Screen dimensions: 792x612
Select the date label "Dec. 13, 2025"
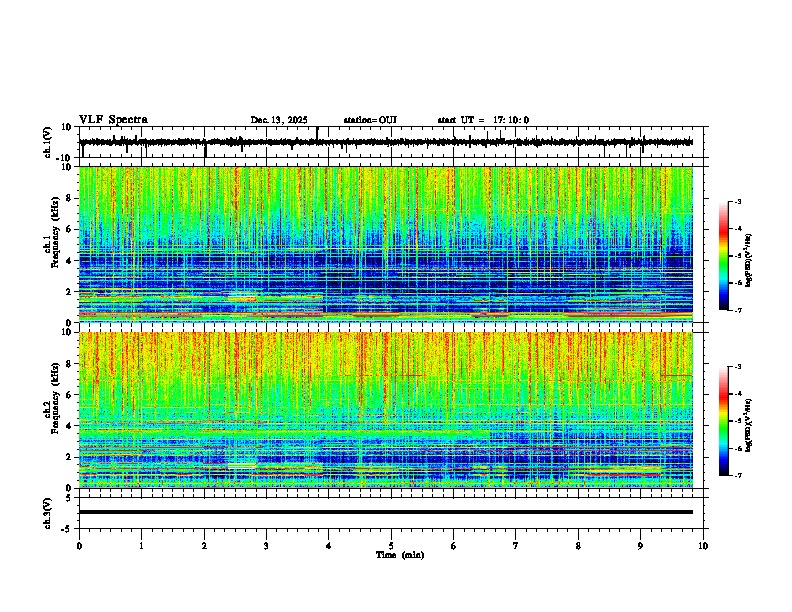click(x=279, y=120)
